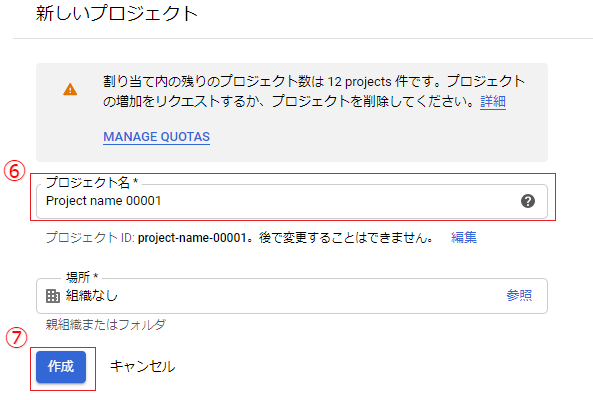
Task: Click the organization building icon
Action: (x=53, y=296)
